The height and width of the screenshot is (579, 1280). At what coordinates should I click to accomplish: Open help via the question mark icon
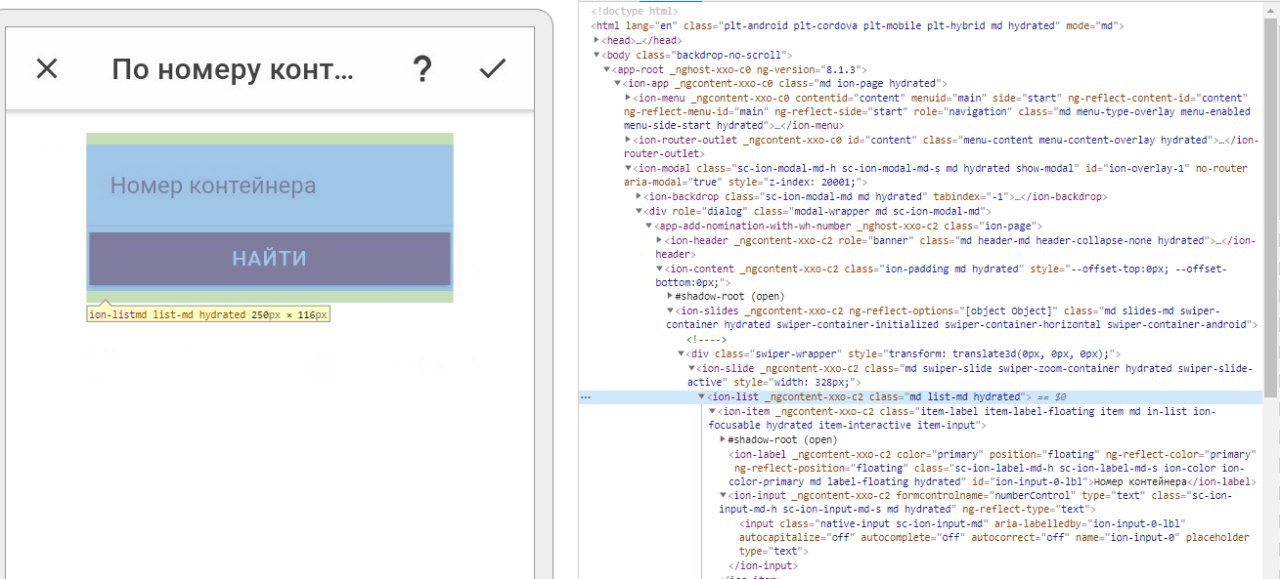(x=423, y=69)
